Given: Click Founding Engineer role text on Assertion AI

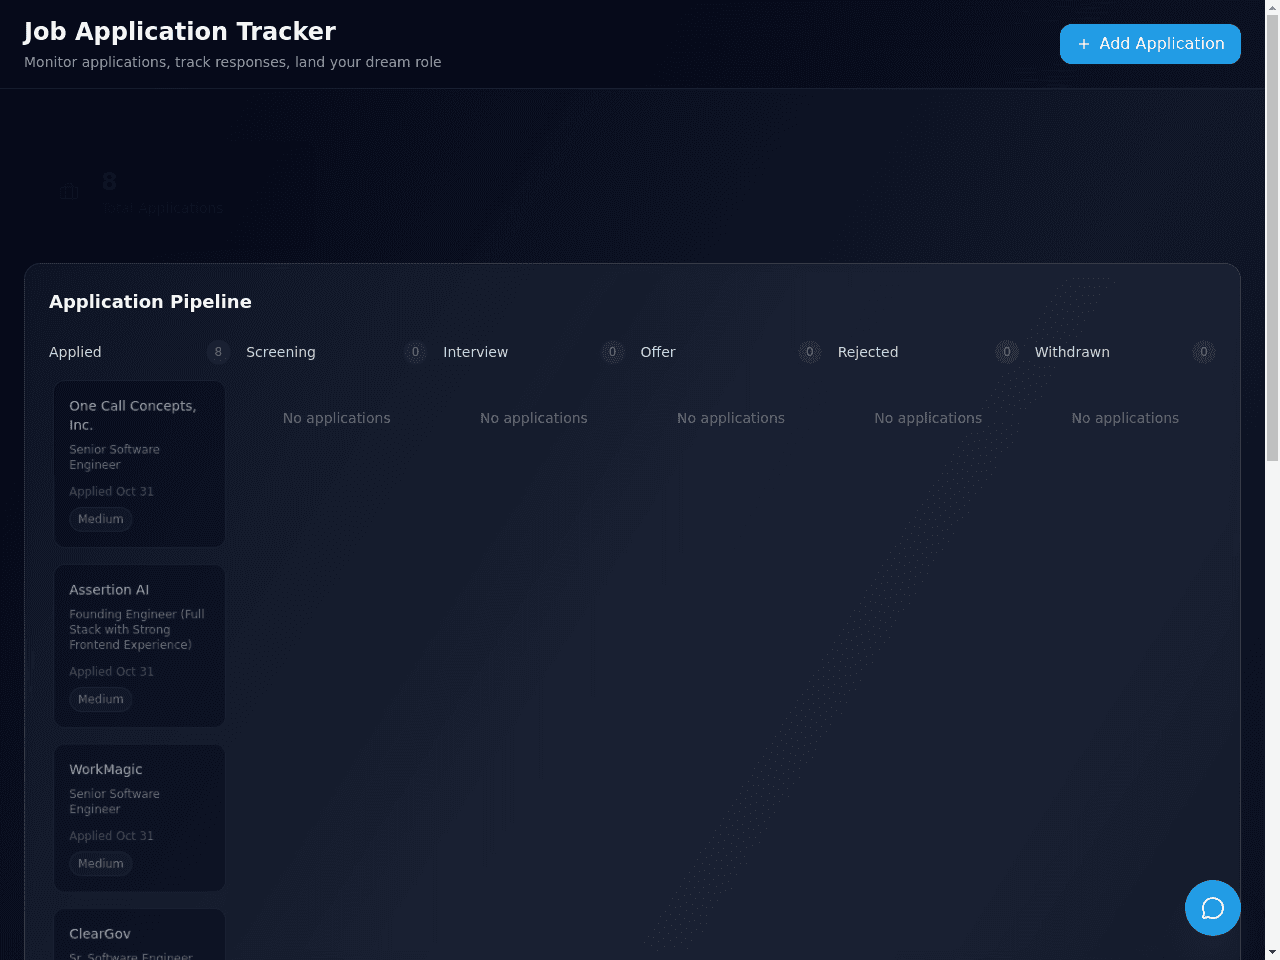Looking at the screenshot, I should (x=137, y=630).
